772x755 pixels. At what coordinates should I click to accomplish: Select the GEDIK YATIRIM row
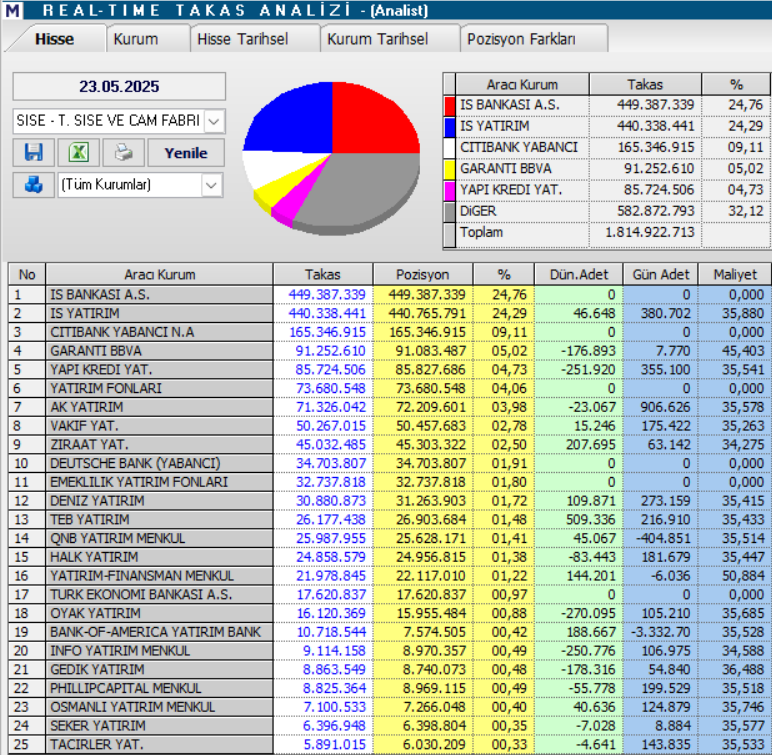coord(389,669)
